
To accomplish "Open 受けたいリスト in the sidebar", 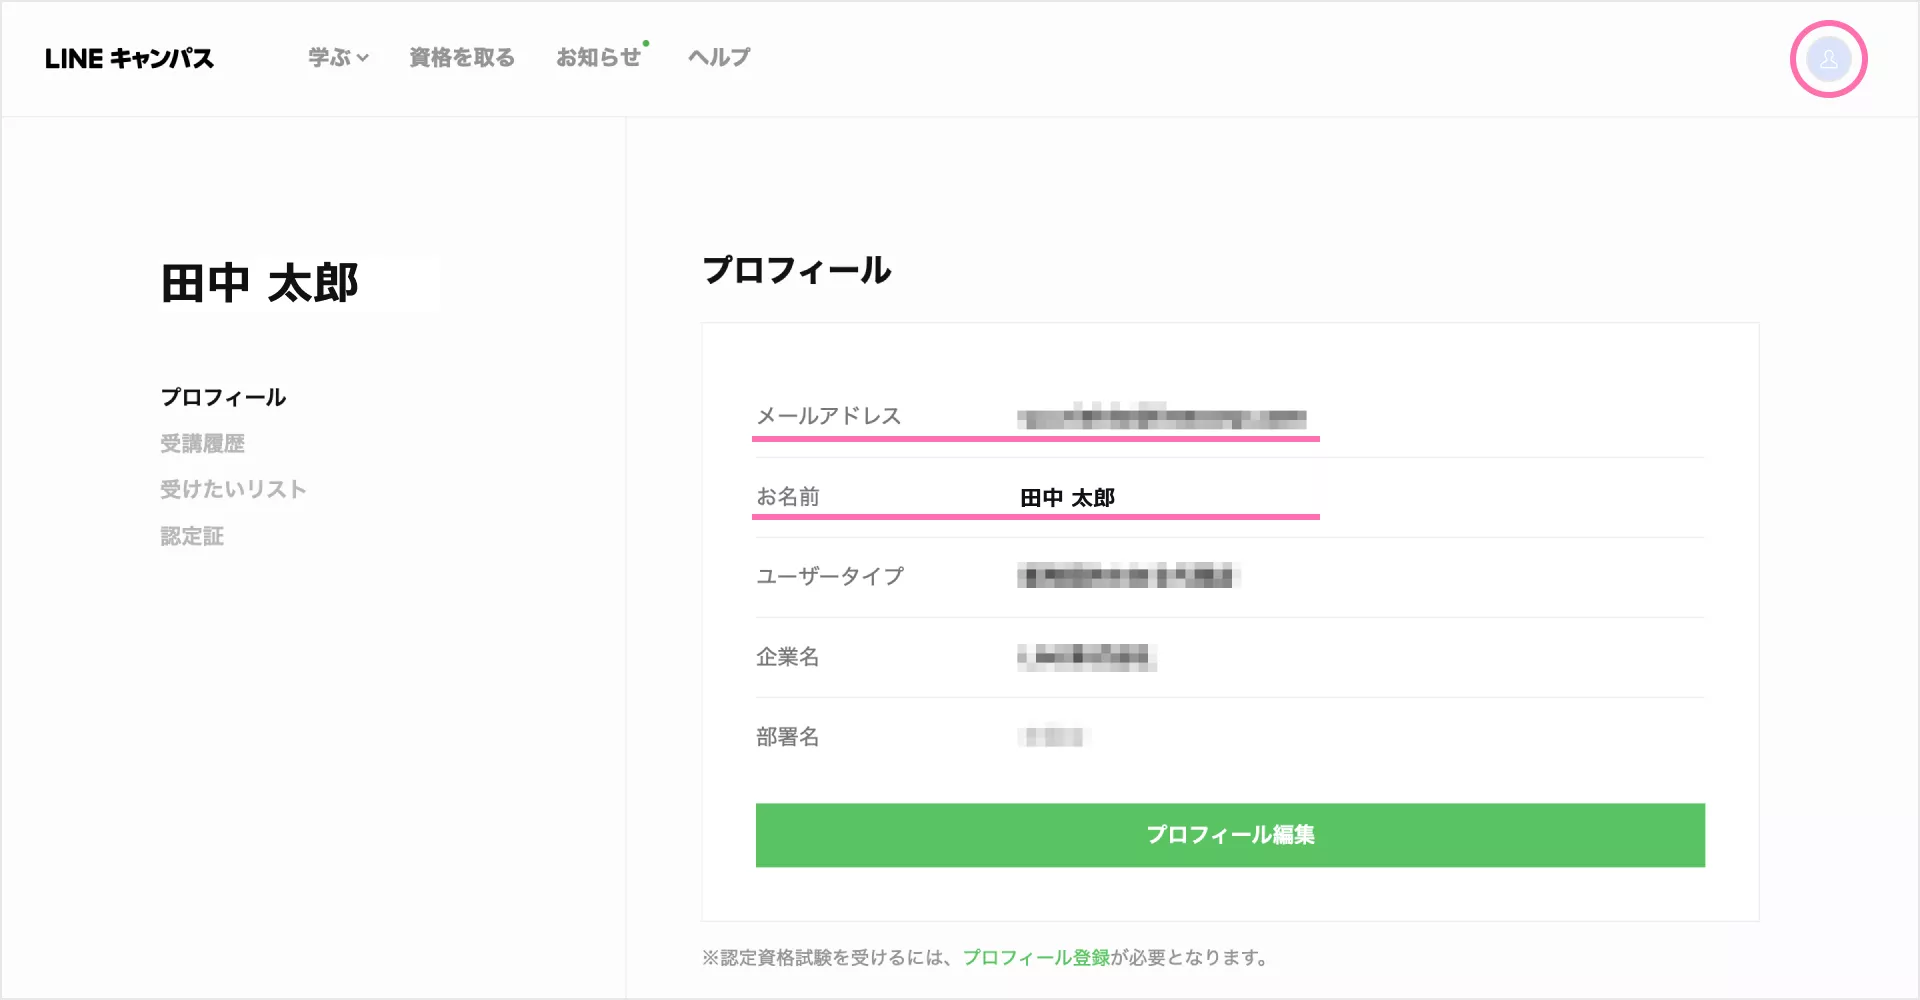I will 233,489.
